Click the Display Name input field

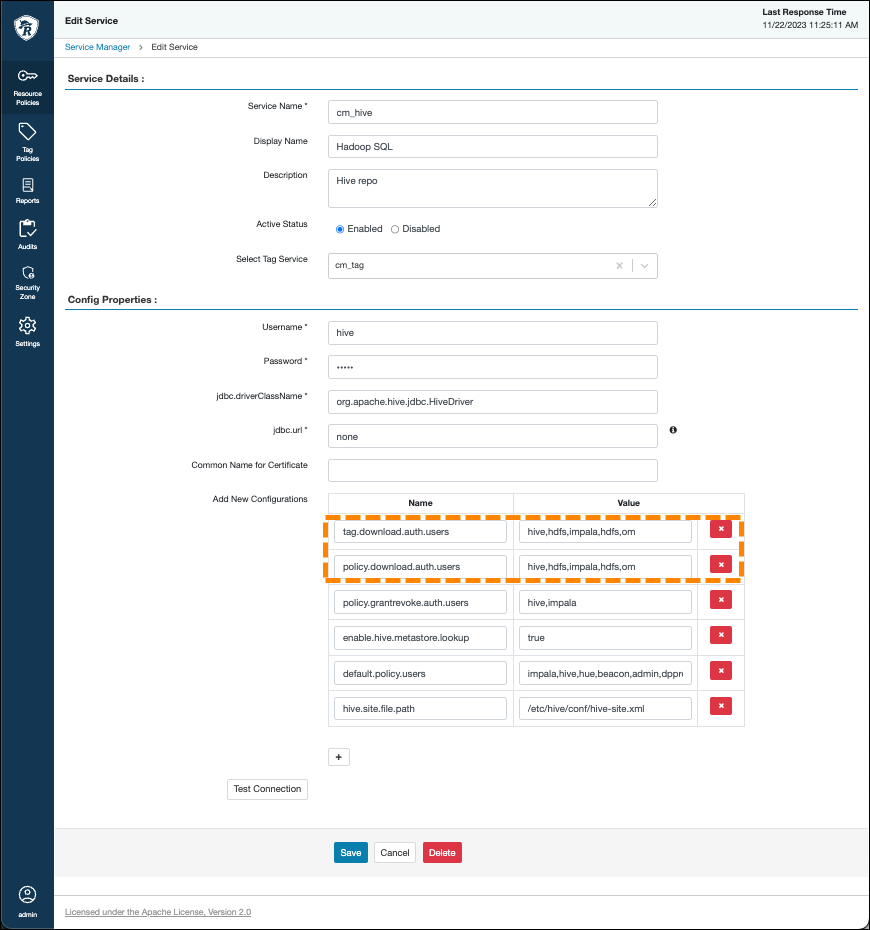click(x=492, y=146)
